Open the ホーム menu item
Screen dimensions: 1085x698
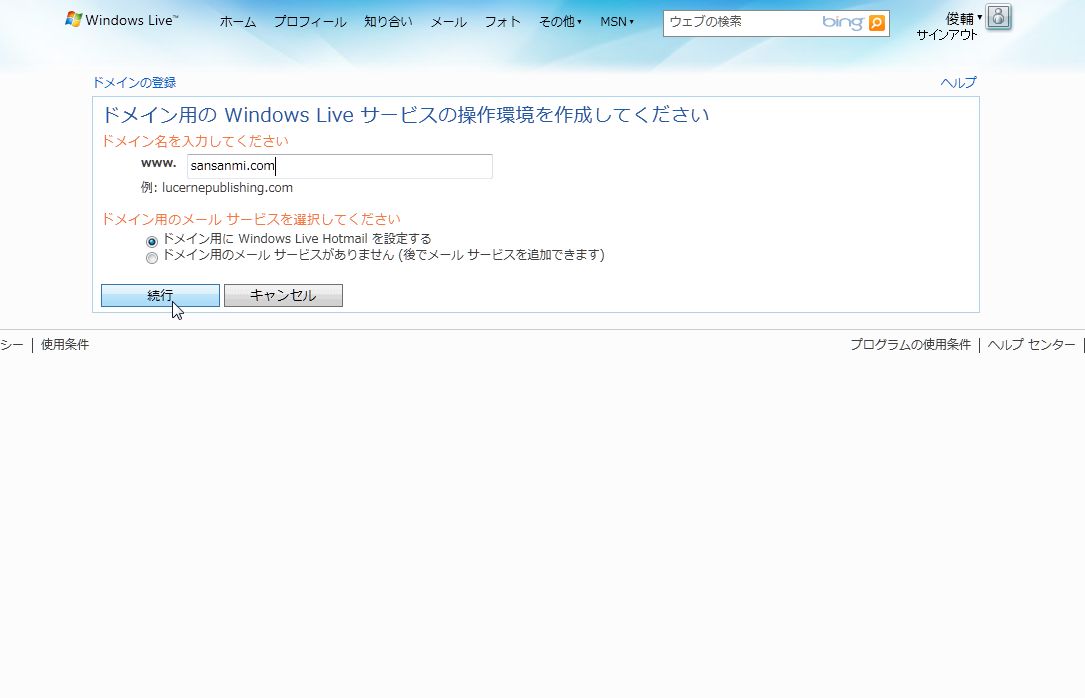coord(237,22)
